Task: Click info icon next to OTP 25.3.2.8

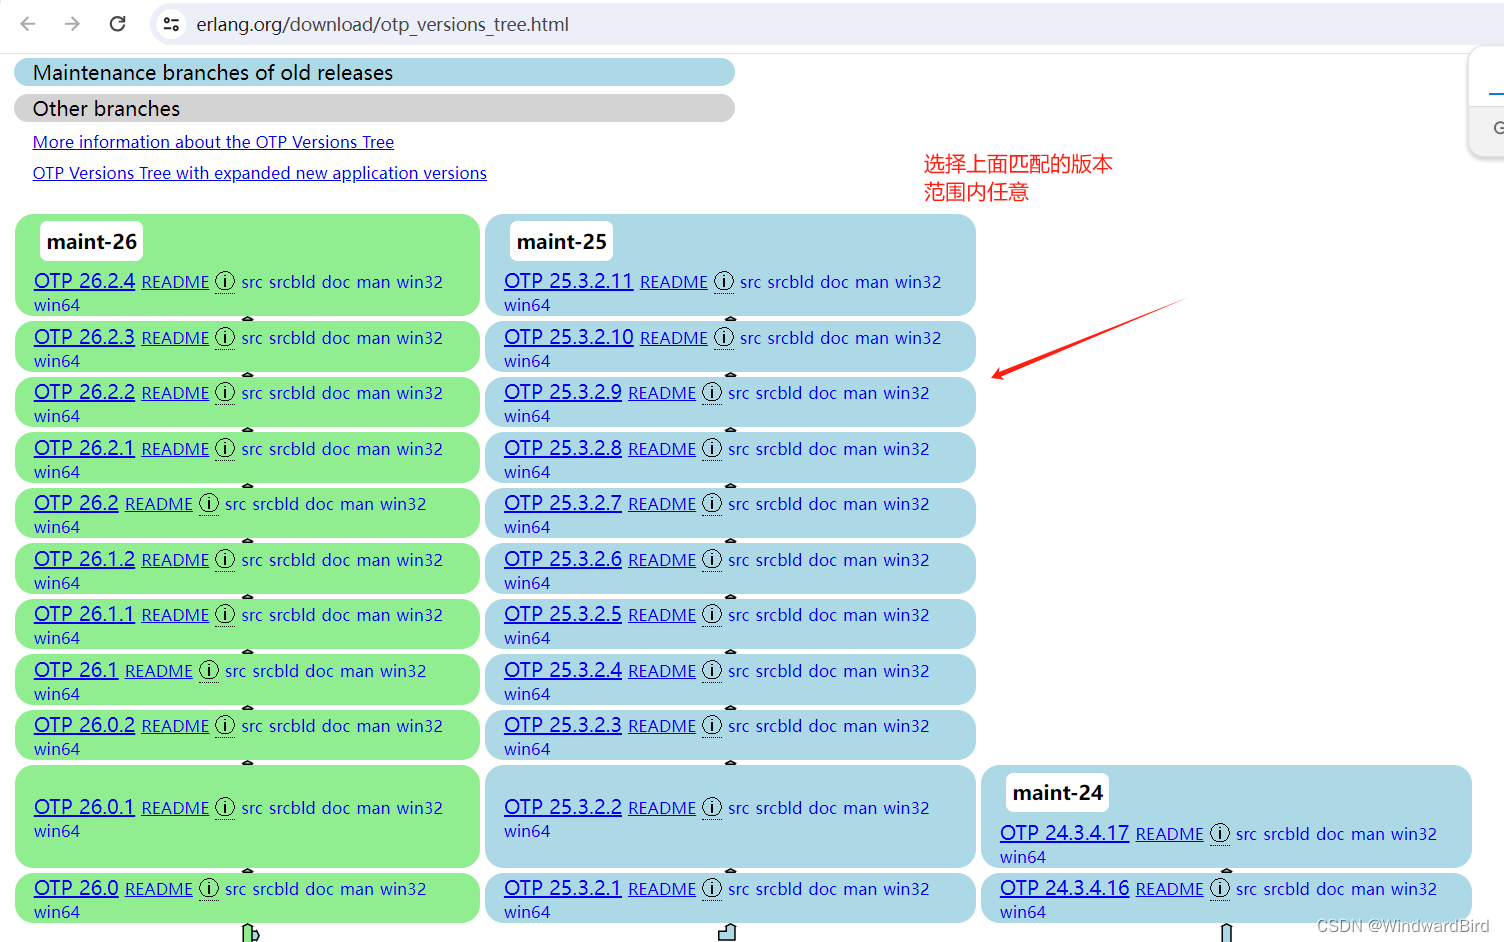Action: click(x=712, y=449)
